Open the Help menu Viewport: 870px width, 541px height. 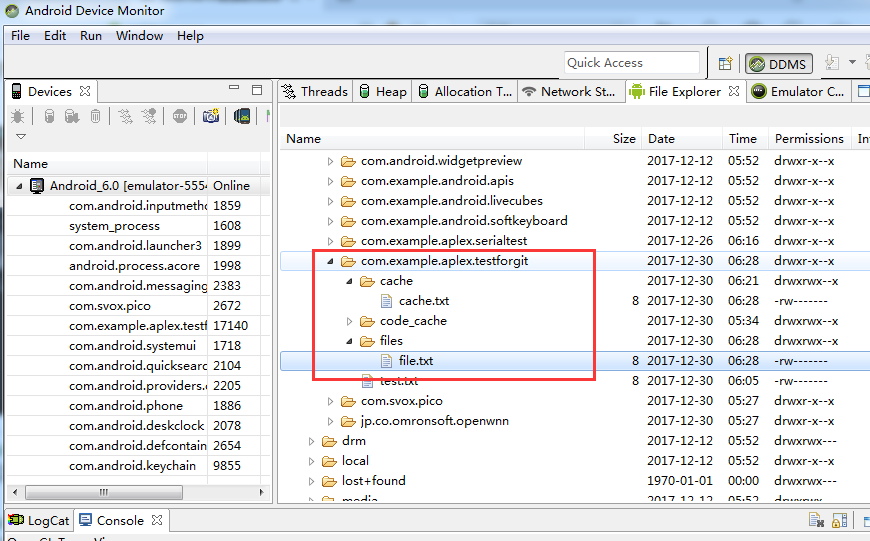(190, 36)
